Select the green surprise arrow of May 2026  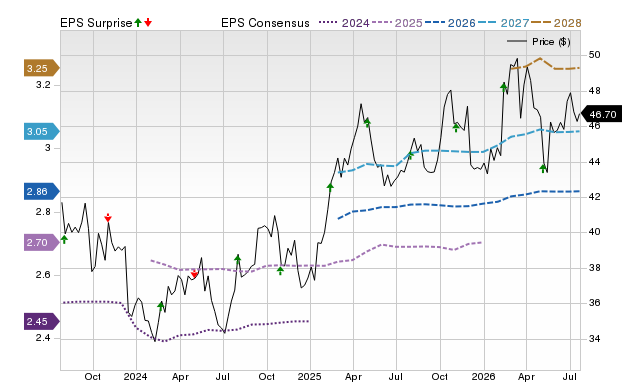pos(543,168)
